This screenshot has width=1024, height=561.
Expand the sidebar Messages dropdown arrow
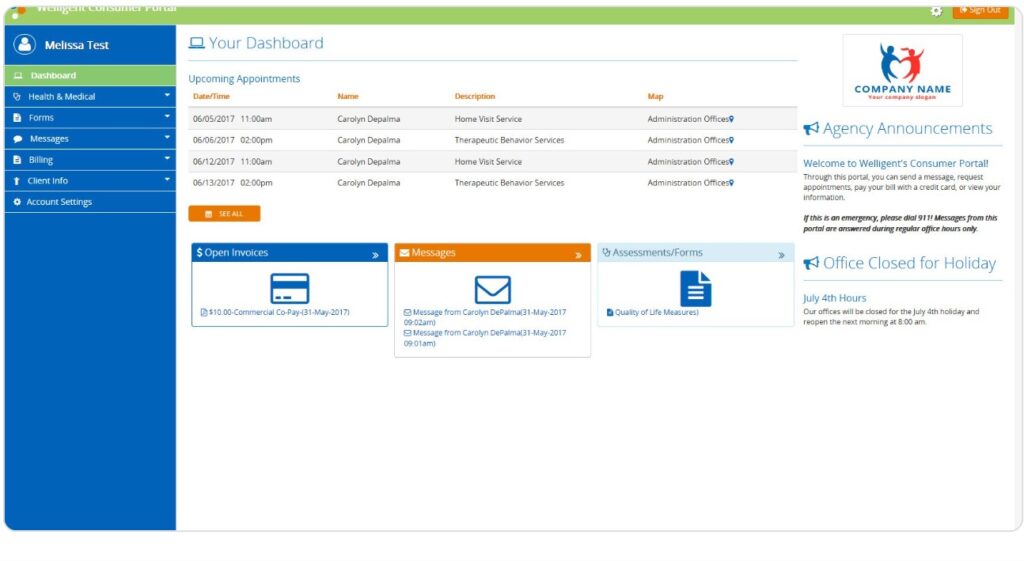167,137
